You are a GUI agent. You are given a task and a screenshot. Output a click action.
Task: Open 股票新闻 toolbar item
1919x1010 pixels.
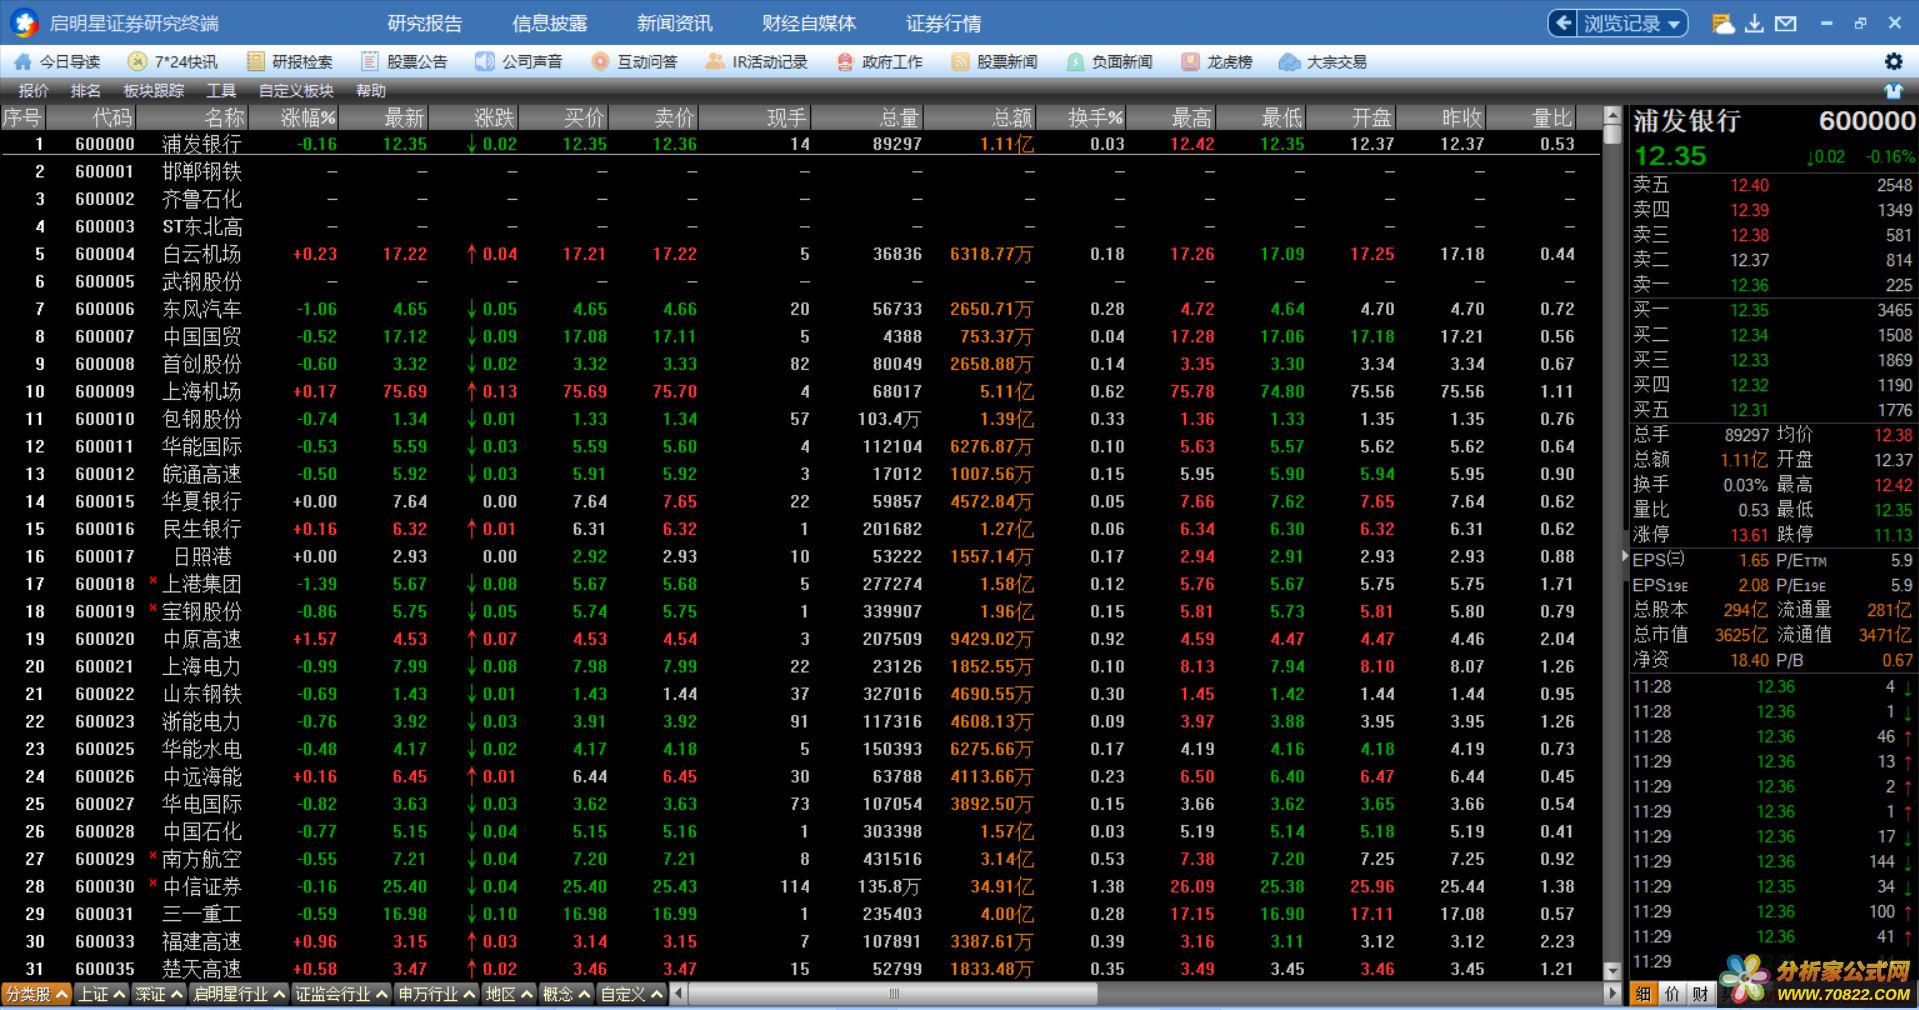coord(994,62)
